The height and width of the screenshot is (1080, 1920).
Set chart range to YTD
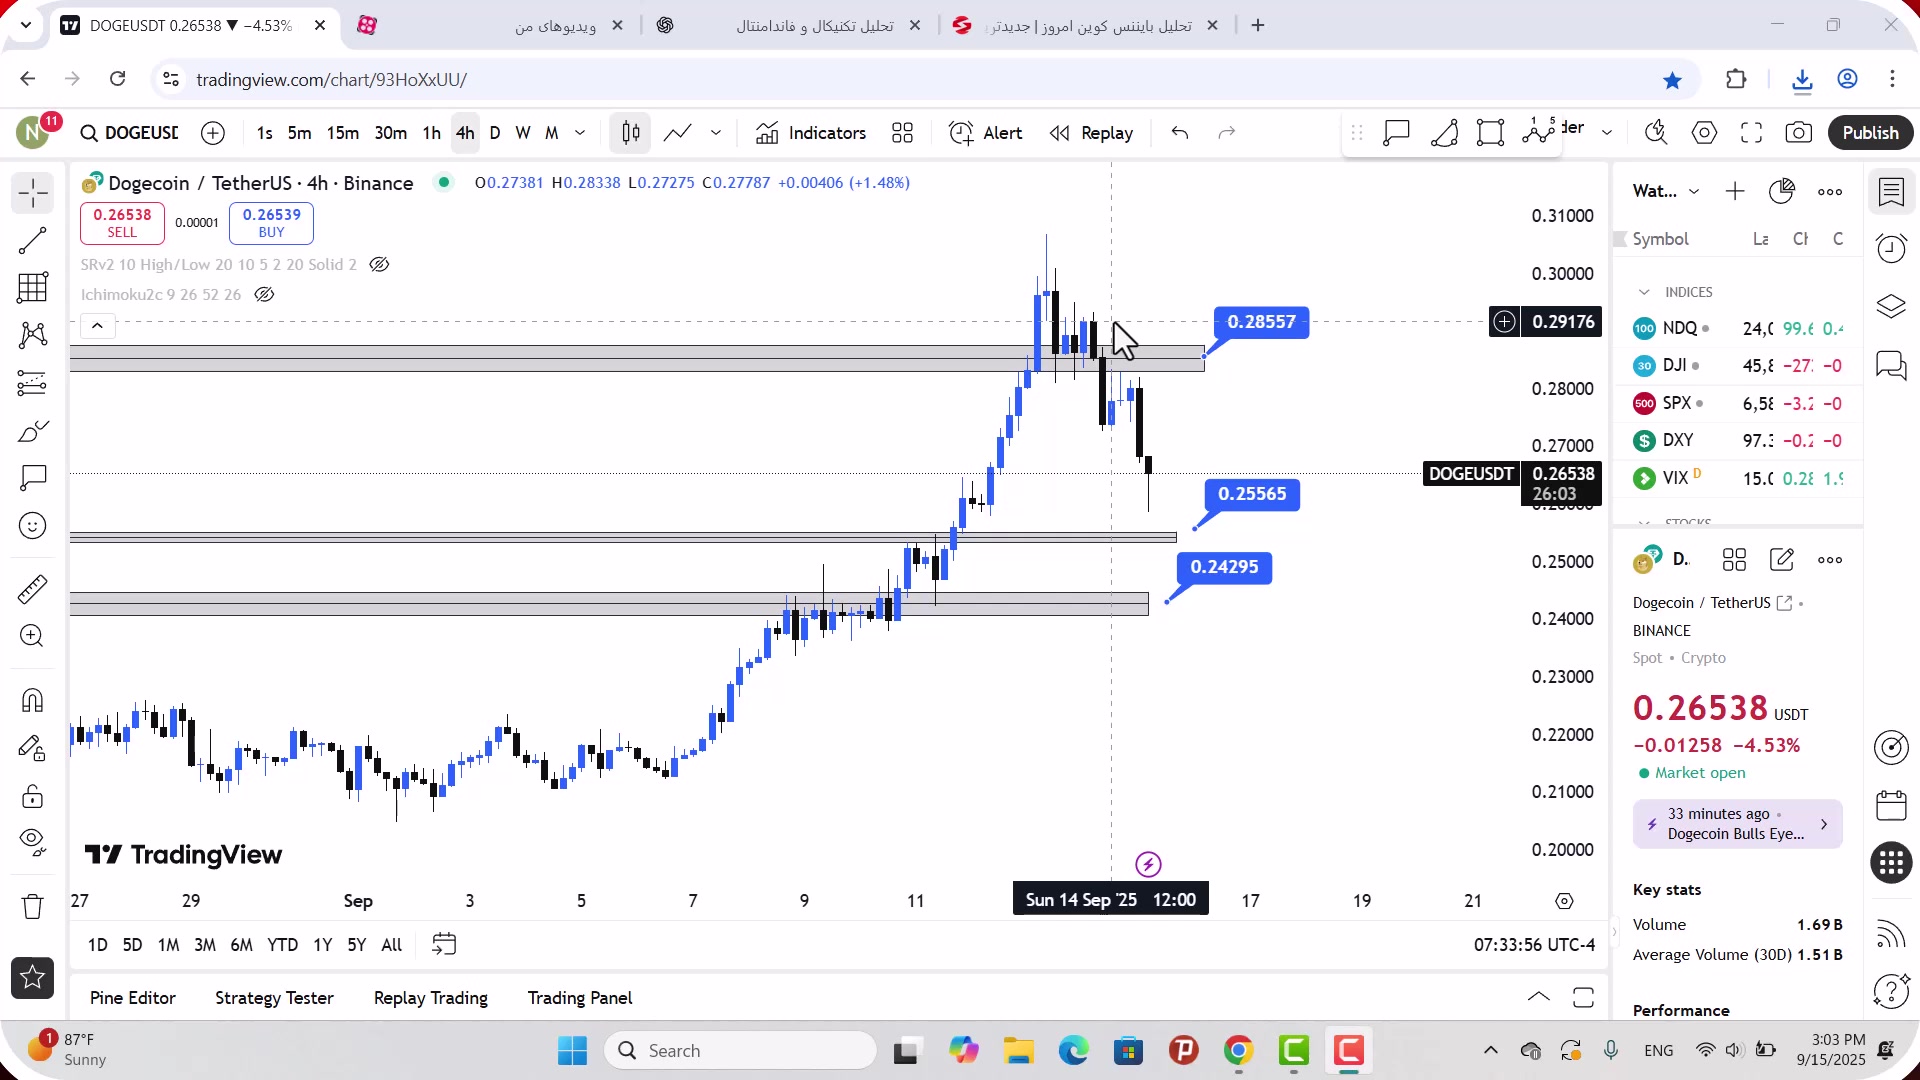pyautogui.click(x=282, y=945)
